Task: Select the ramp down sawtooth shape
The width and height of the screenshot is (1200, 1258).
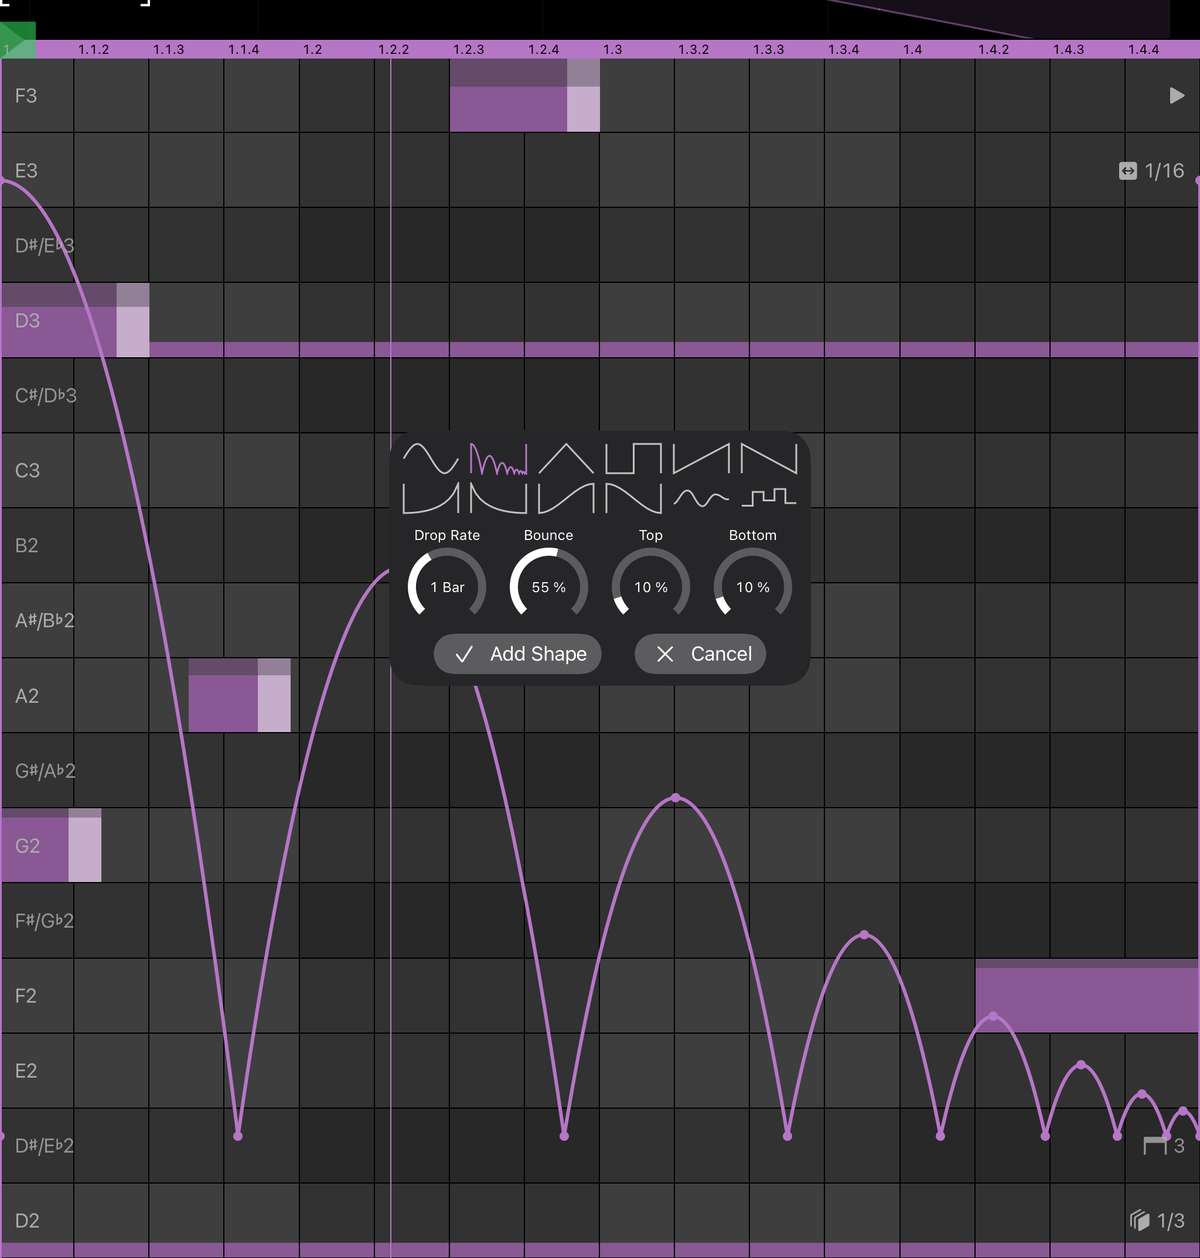Action: click(x=769, y=459)
